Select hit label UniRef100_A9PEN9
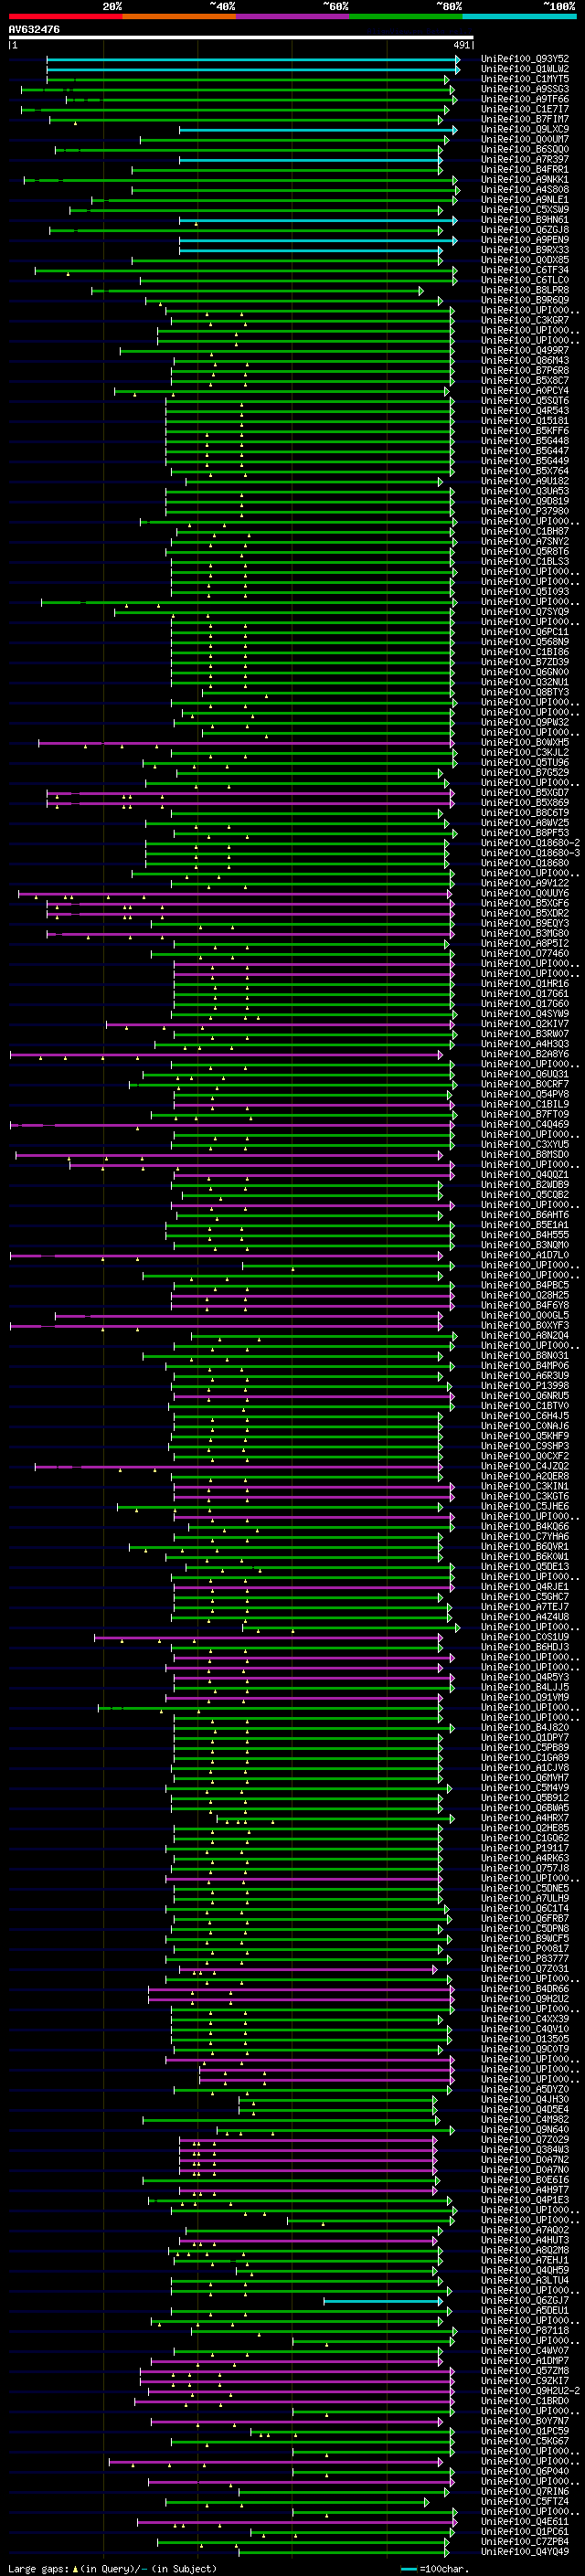Viewport: 585px width, 2576px height. (x=525, y=240)
